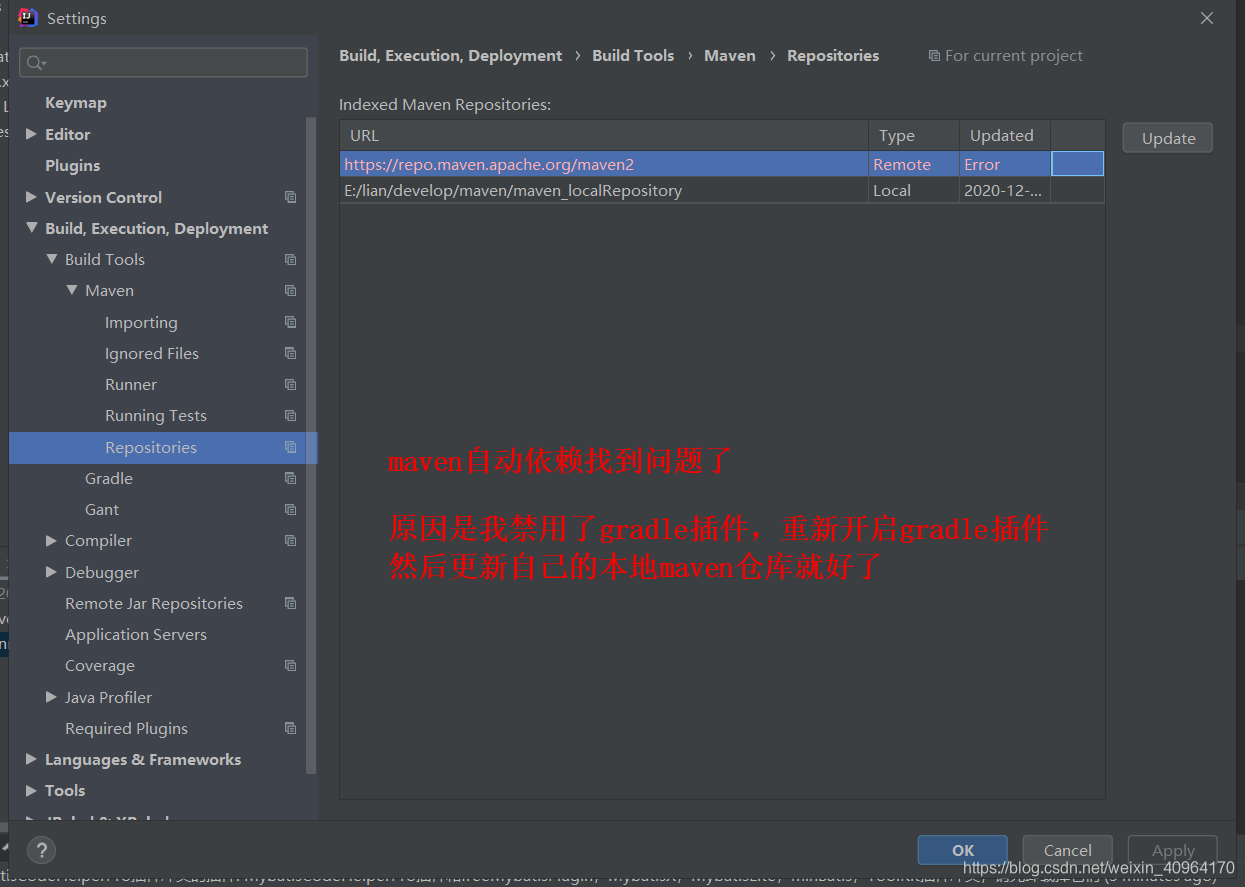
Task: Open the Gant settings page
Action: [102, 509]
